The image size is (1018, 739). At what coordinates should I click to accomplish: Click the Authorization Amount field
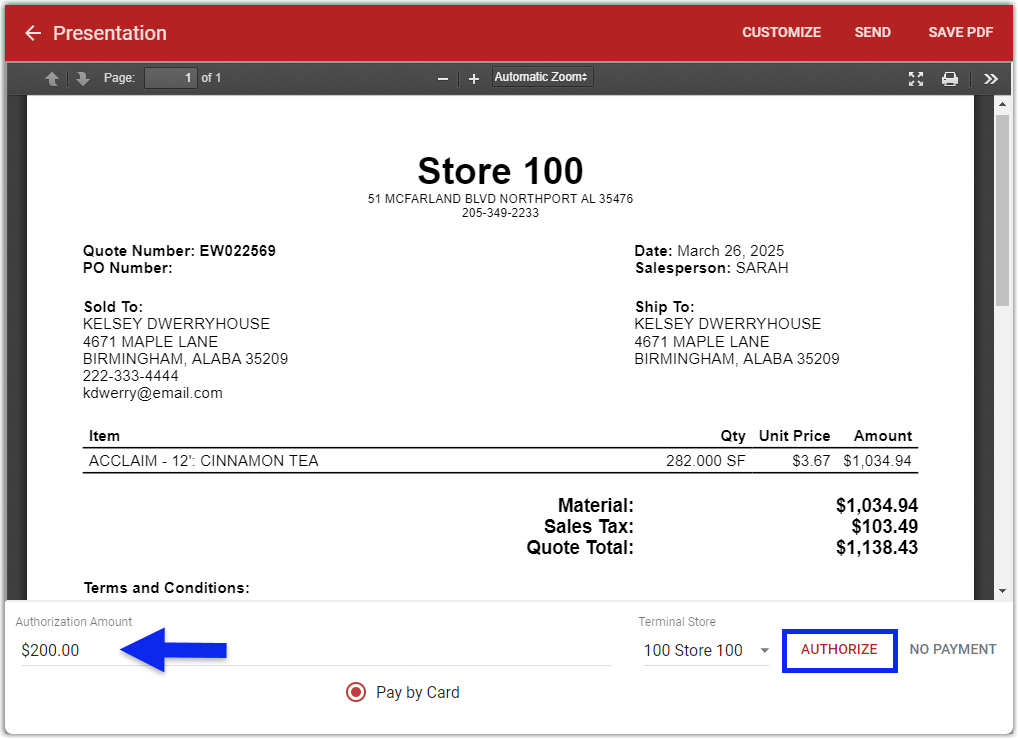pyautogui.click(x=316, y=650)
